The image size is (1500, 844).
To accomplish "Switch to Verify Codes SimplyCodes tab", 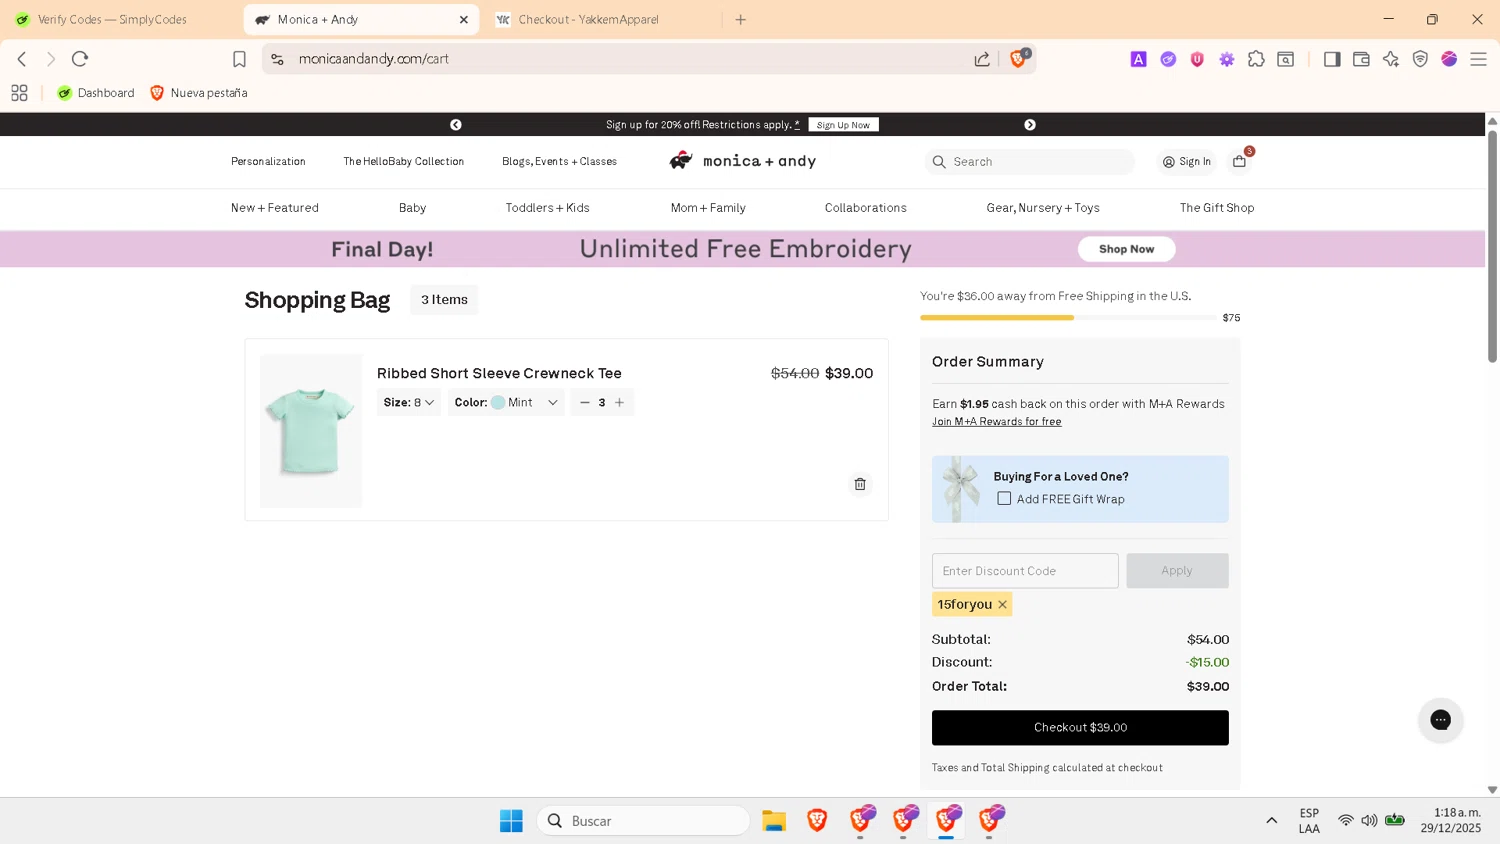I will (x=112, y=19).
